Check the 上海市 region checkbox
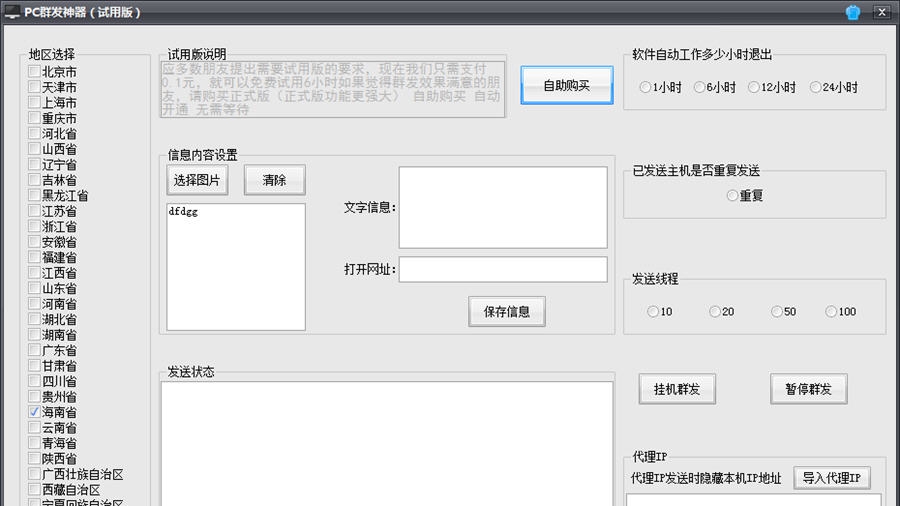This screenshot has height=506, width=900. 34,103
